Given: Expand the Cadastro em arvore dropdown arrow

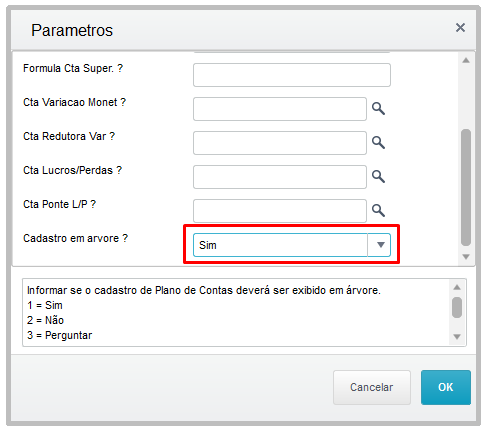Looking at the screenshot, I should click(380, 245).
